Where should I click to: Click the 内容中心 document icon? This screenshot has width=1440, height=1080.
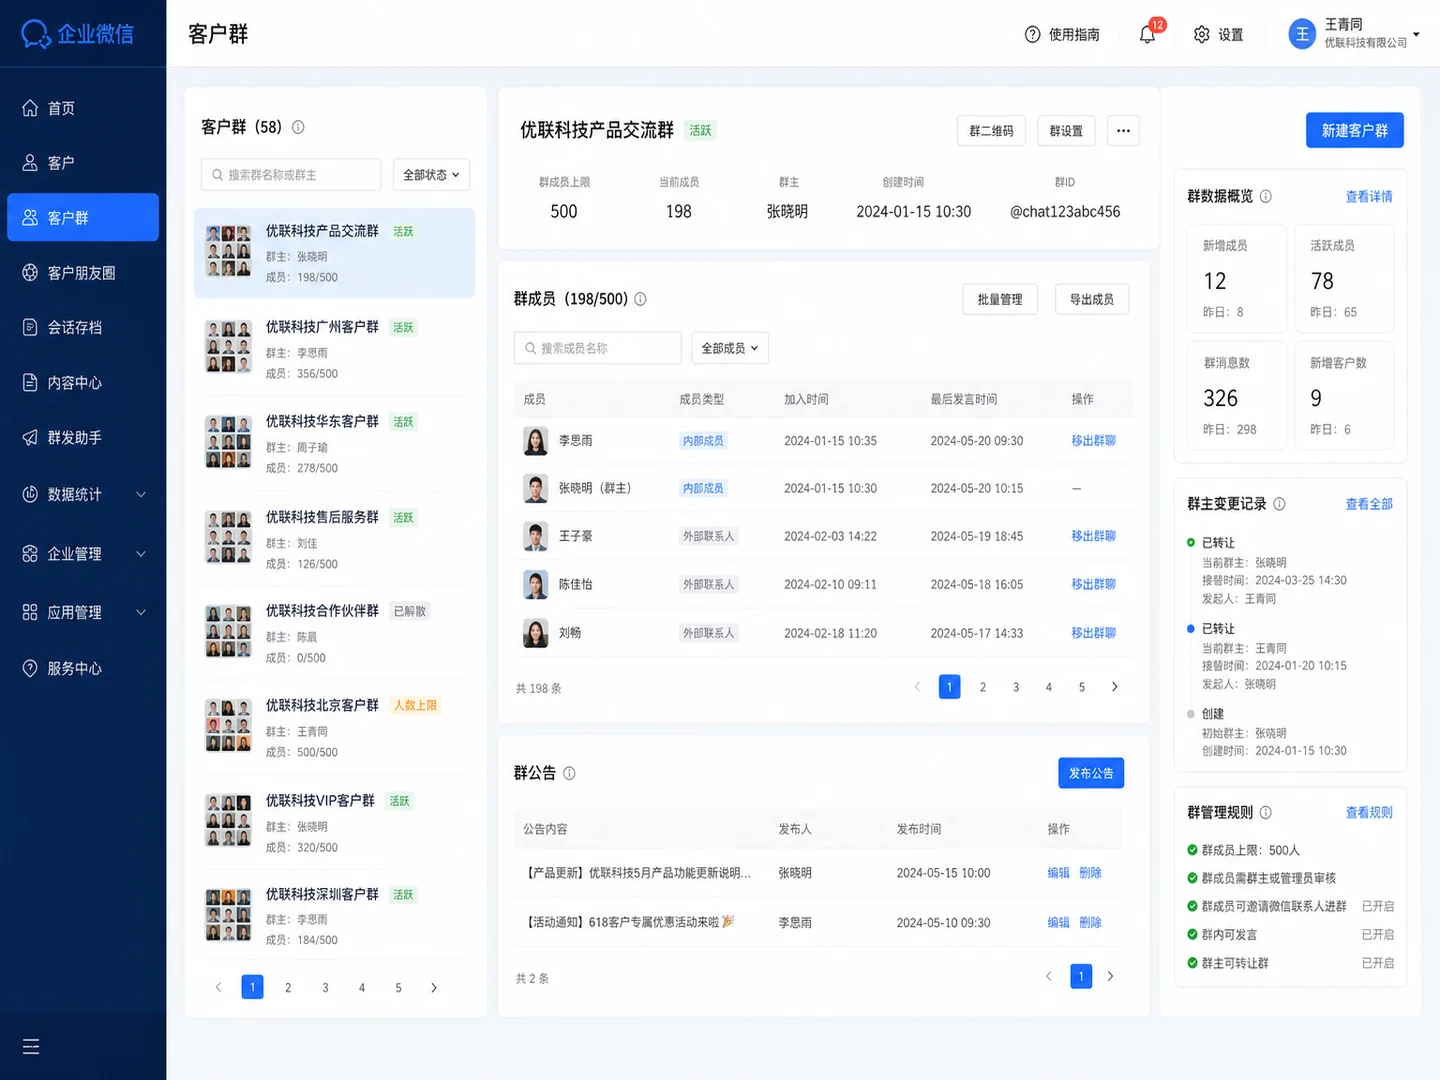30,382
